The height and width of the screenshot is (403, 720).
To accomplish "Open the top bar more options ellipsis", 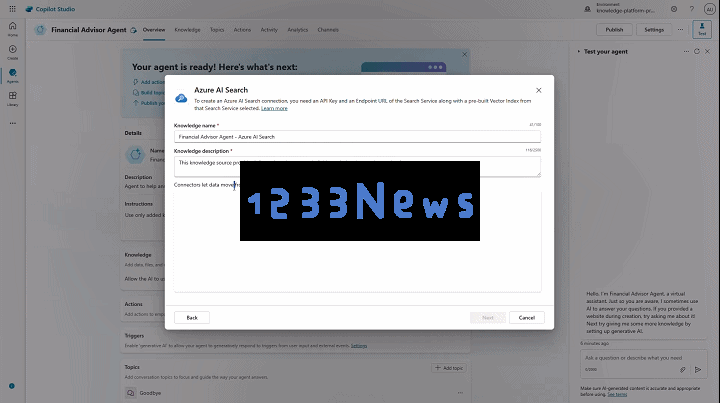I will (x=681, y=29).
